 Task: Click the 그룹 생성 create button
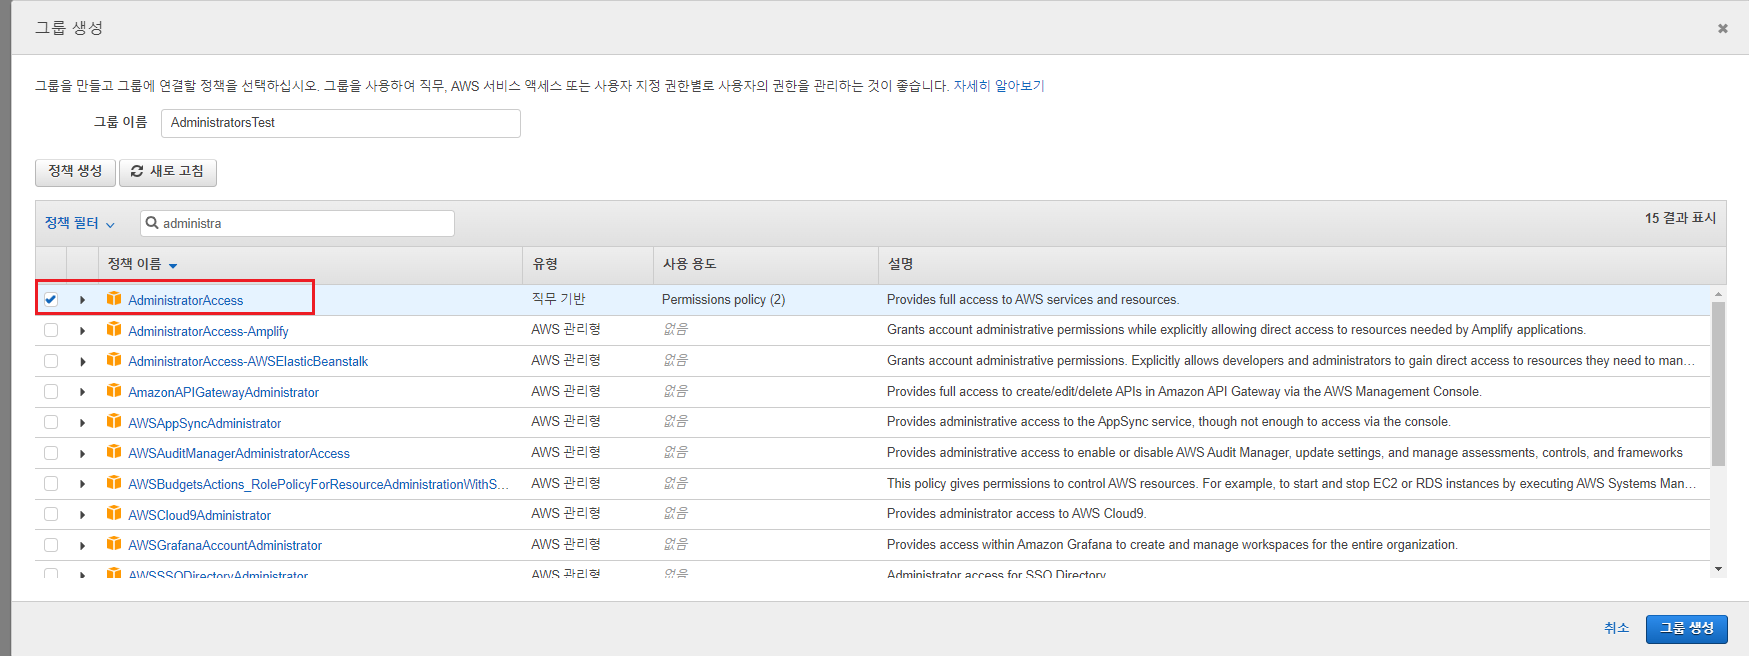1687,628
